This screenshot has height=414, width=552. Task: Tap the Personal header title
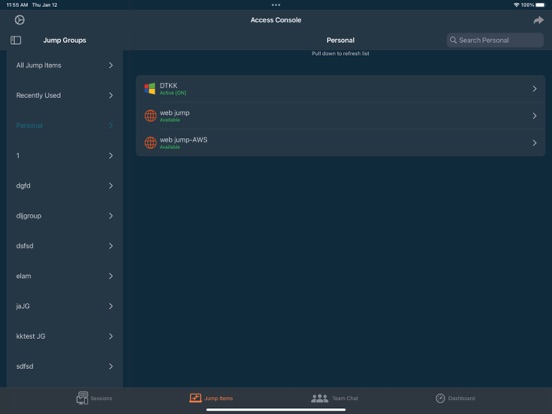(340, 40)
